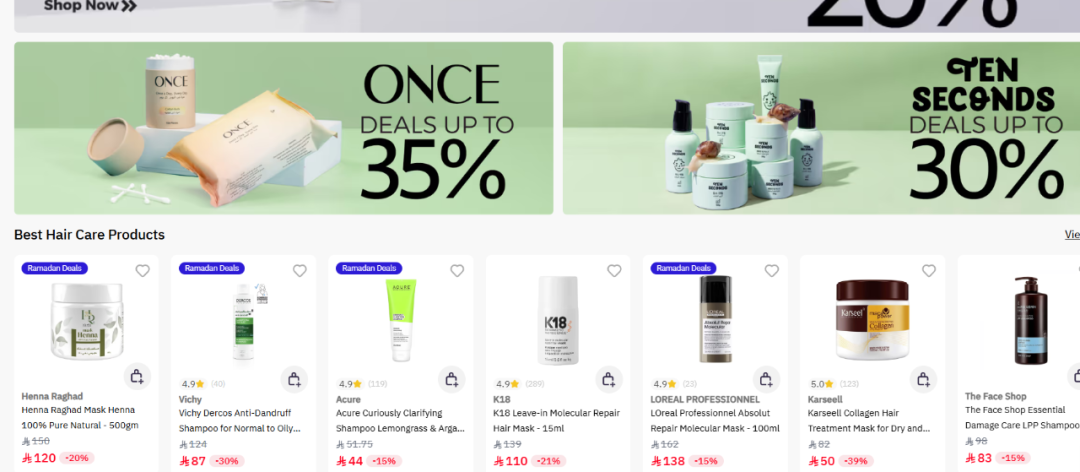
Task: Open K18 bottle product image
Action: click(x=558, y=320)
